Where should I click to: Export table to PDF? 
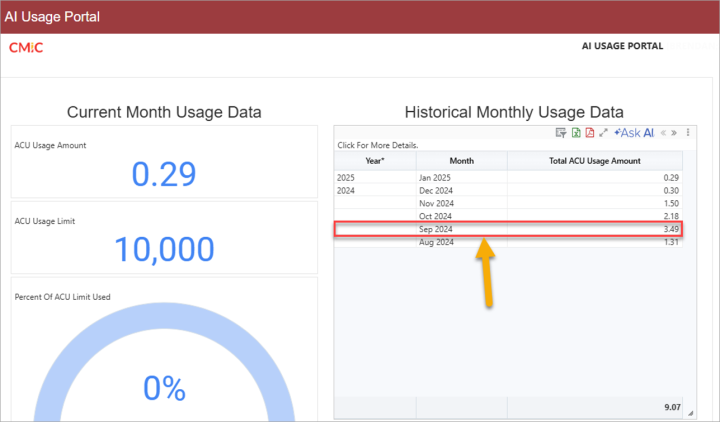click(590, 133)
